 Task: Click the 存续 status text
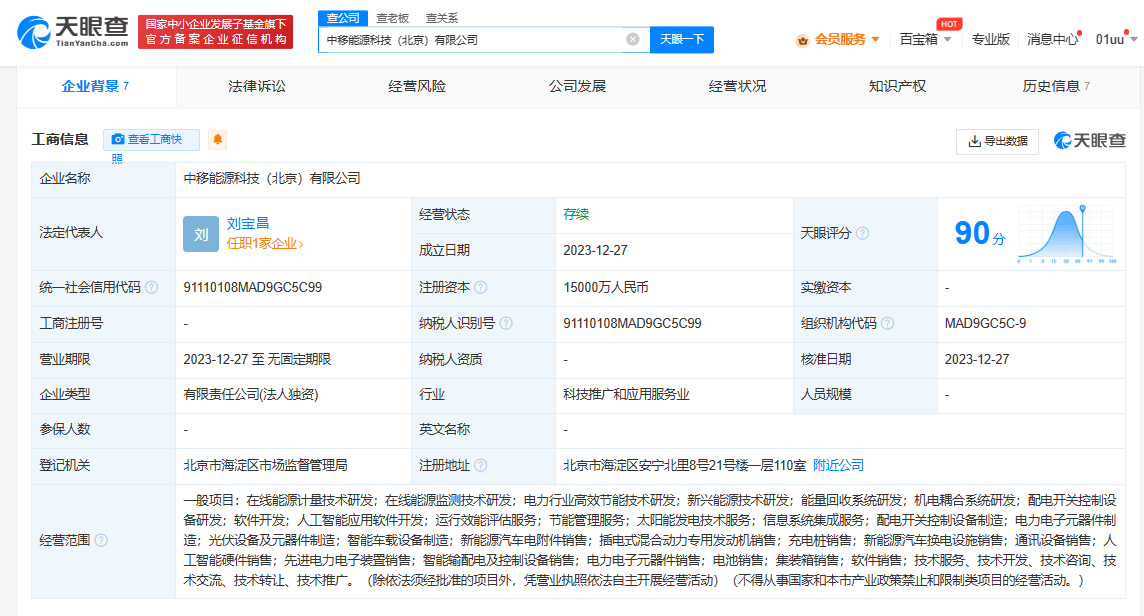pos(576,215)
